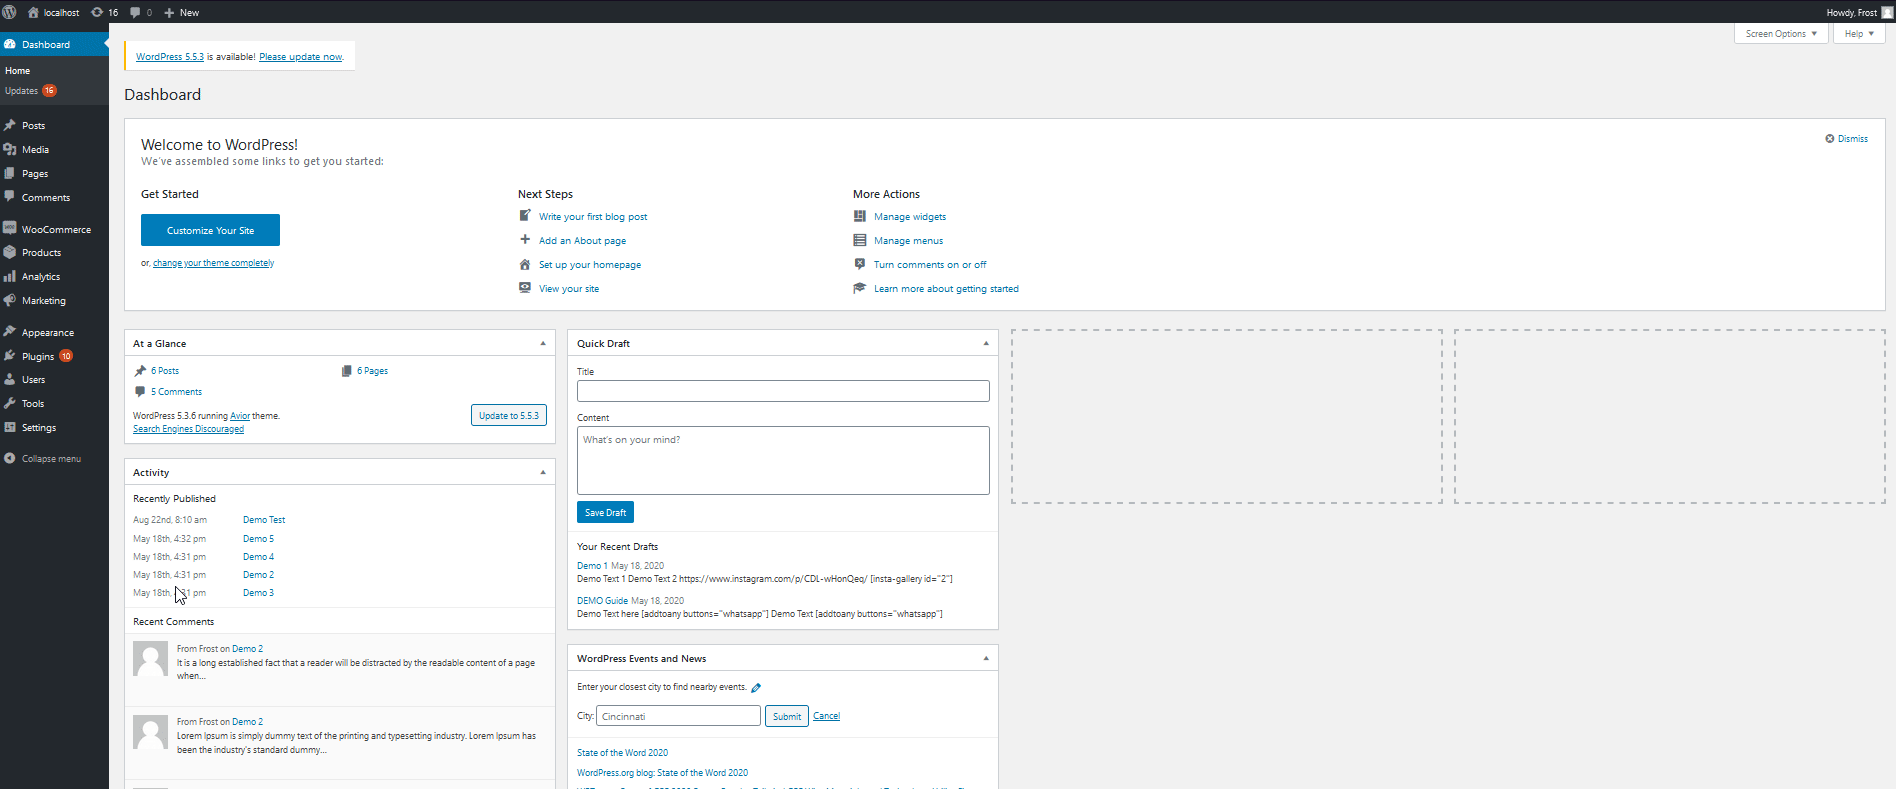Click change your theme completely link
Image resolution: width=1896 pixels, height=789 pixels.
(x=213, y=263)
